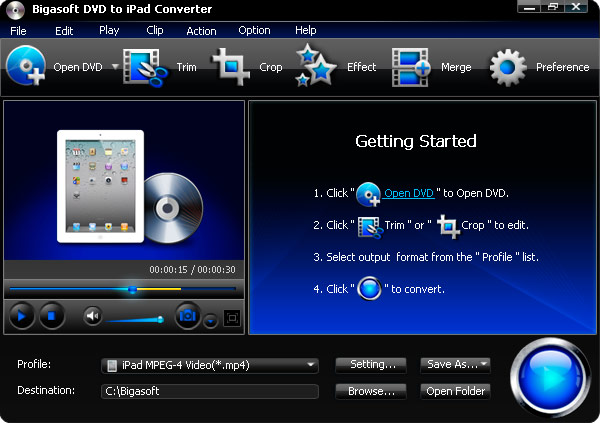Click the Destination path field

(210, 391)
